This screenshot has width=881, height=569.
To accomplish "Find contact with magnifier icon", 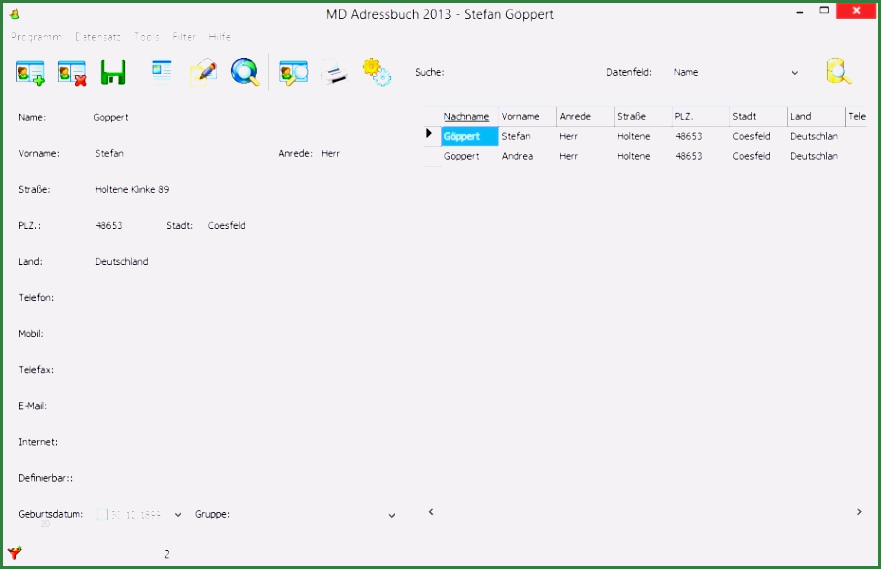I will coord(293,72).
